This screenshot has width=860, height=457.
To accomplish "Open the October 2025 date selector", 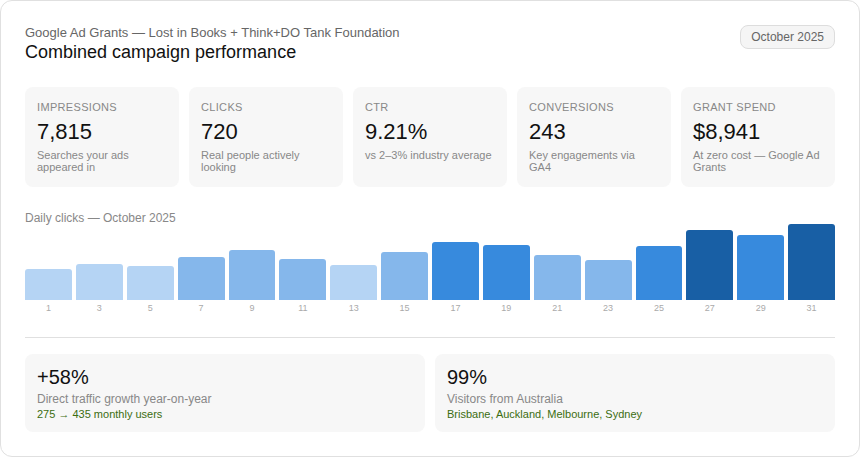I will pos(787,37).
